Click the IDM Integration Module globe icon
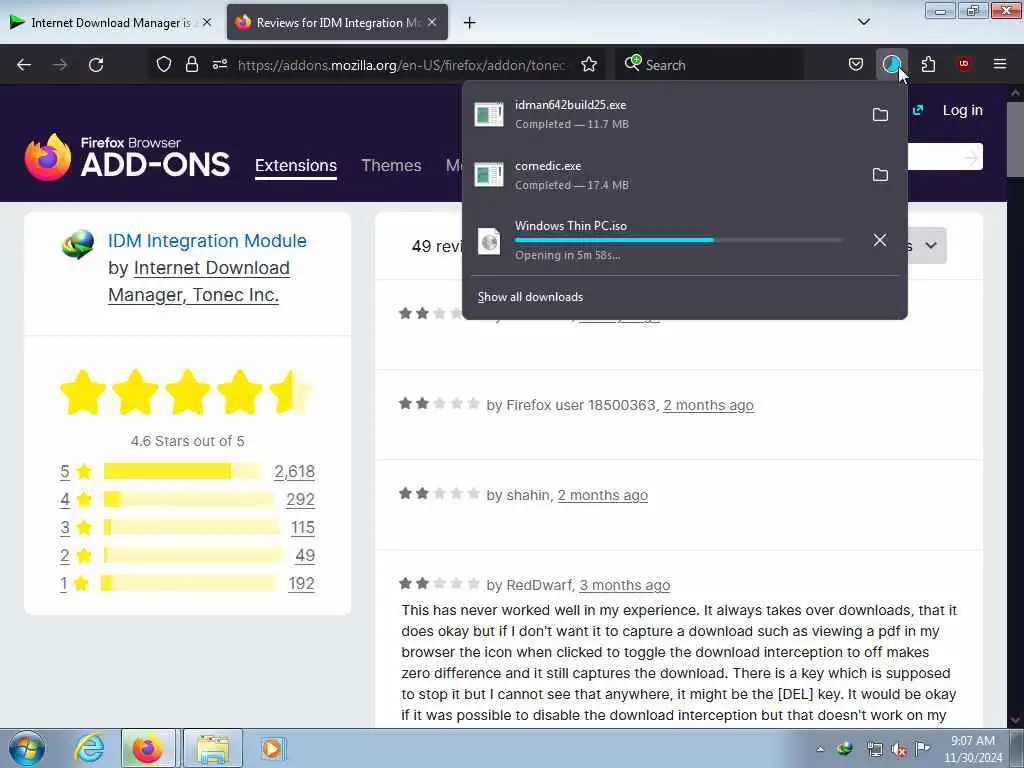This screenshot has height=768, width=1024. [78, 244]
